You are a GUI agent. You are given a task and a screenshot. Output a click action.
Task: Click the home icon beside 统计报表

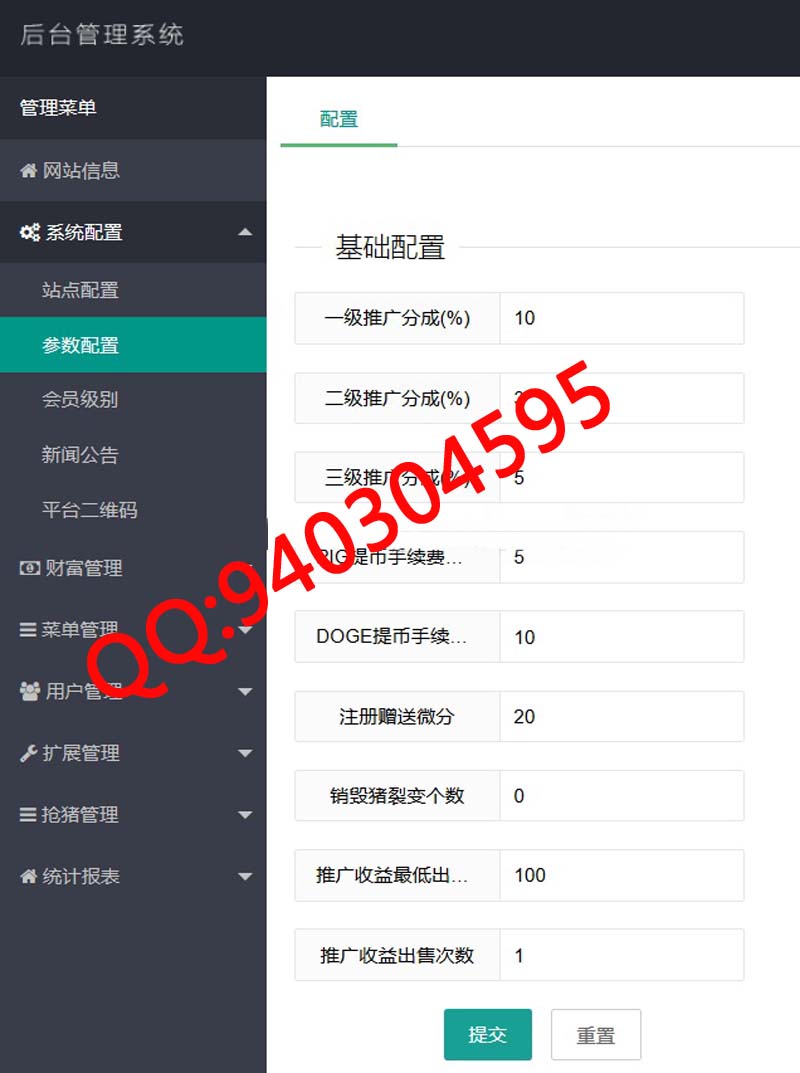click(x=28, y=876)
